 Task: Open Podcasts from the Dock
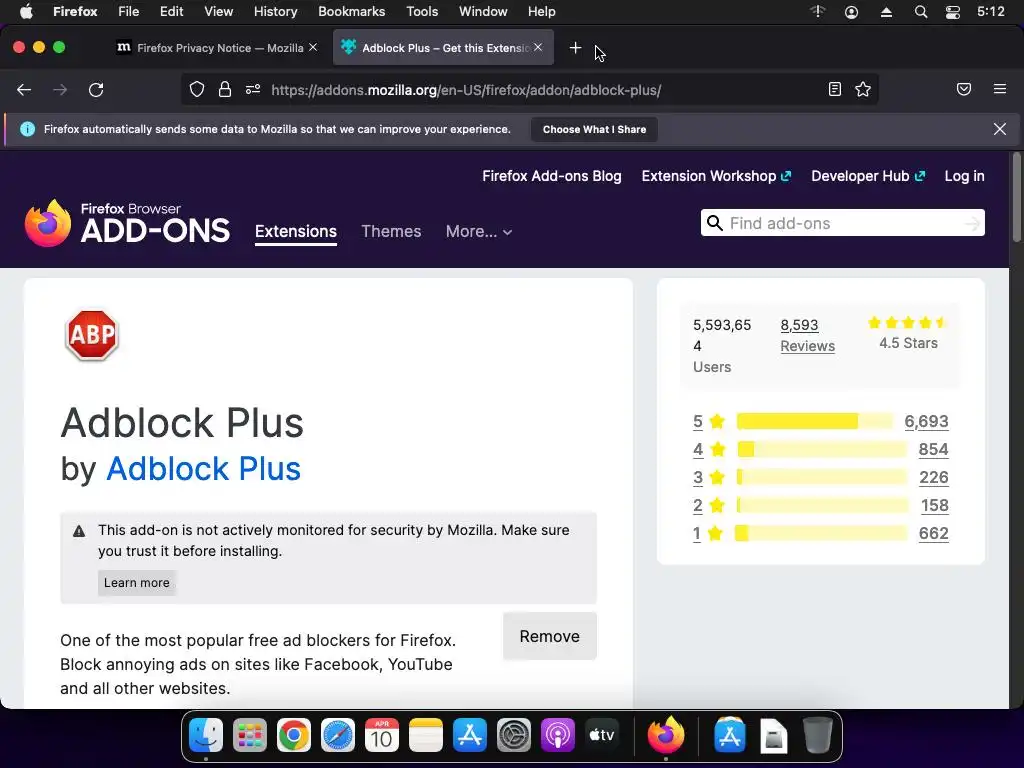click(558, 736)
